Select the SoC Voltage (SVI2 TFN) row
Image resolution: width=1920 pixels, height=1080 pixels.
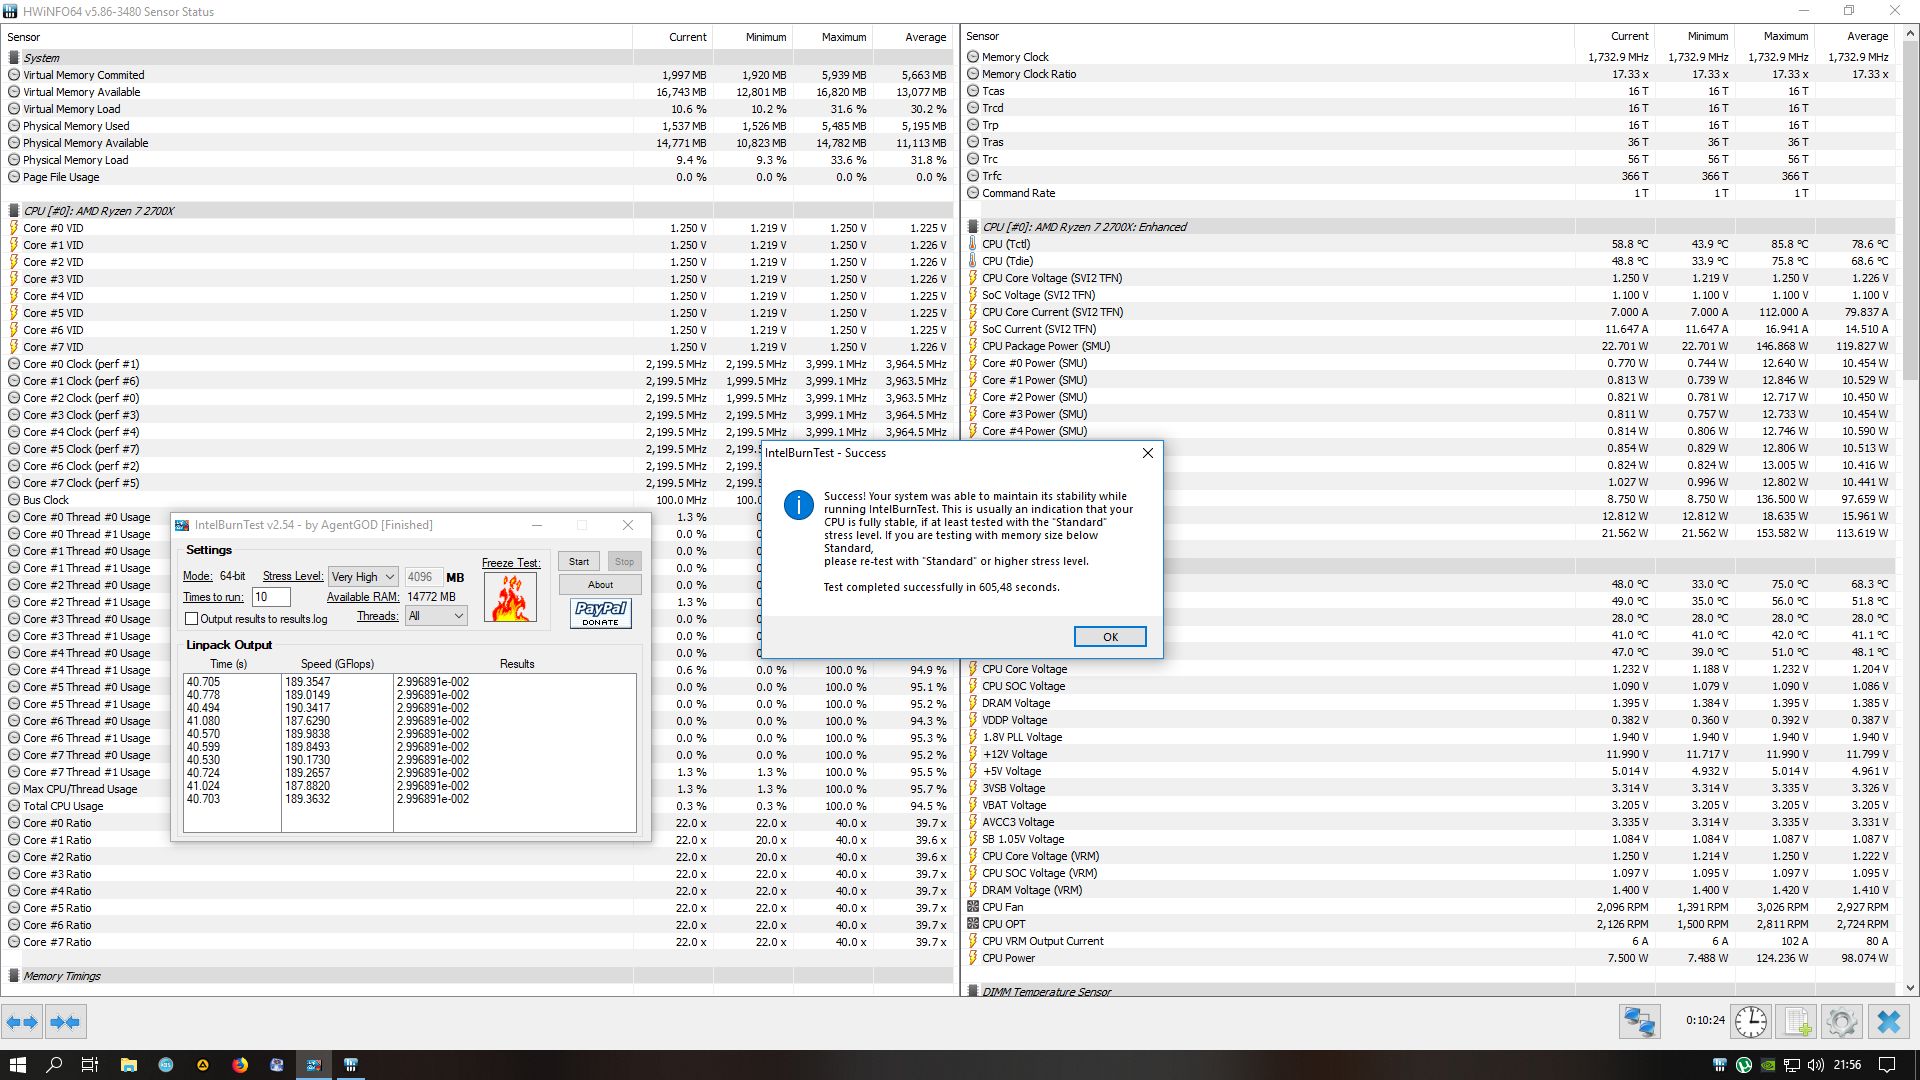click(x=1430, y=295)
